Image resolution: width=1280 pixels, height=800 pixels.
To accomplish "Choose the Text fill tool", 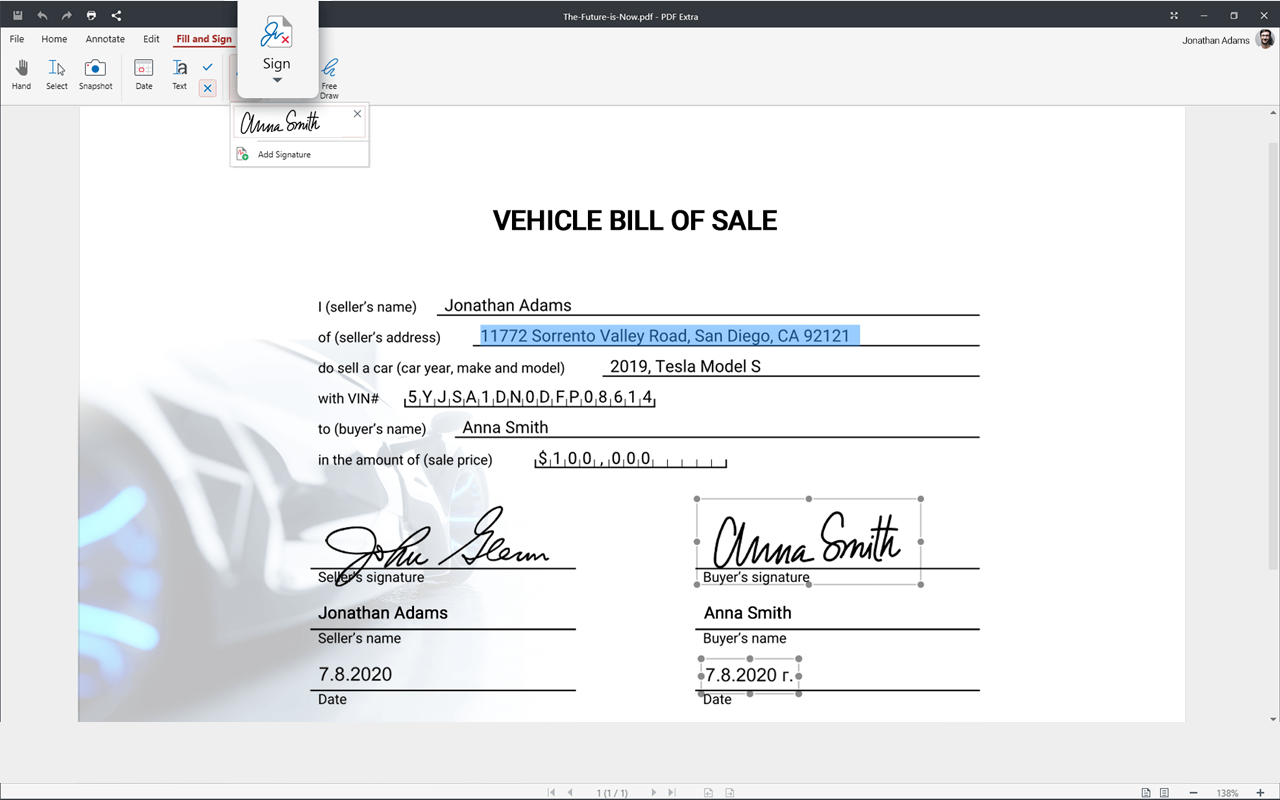I will pos(179,74).
